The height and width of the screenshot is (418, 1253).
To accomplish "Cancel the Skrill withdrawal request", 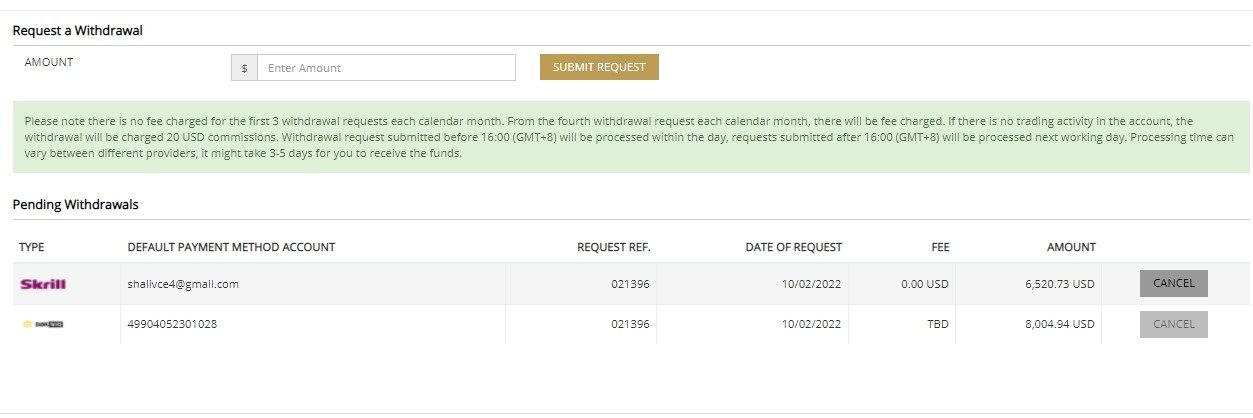I will [1173, 284].
